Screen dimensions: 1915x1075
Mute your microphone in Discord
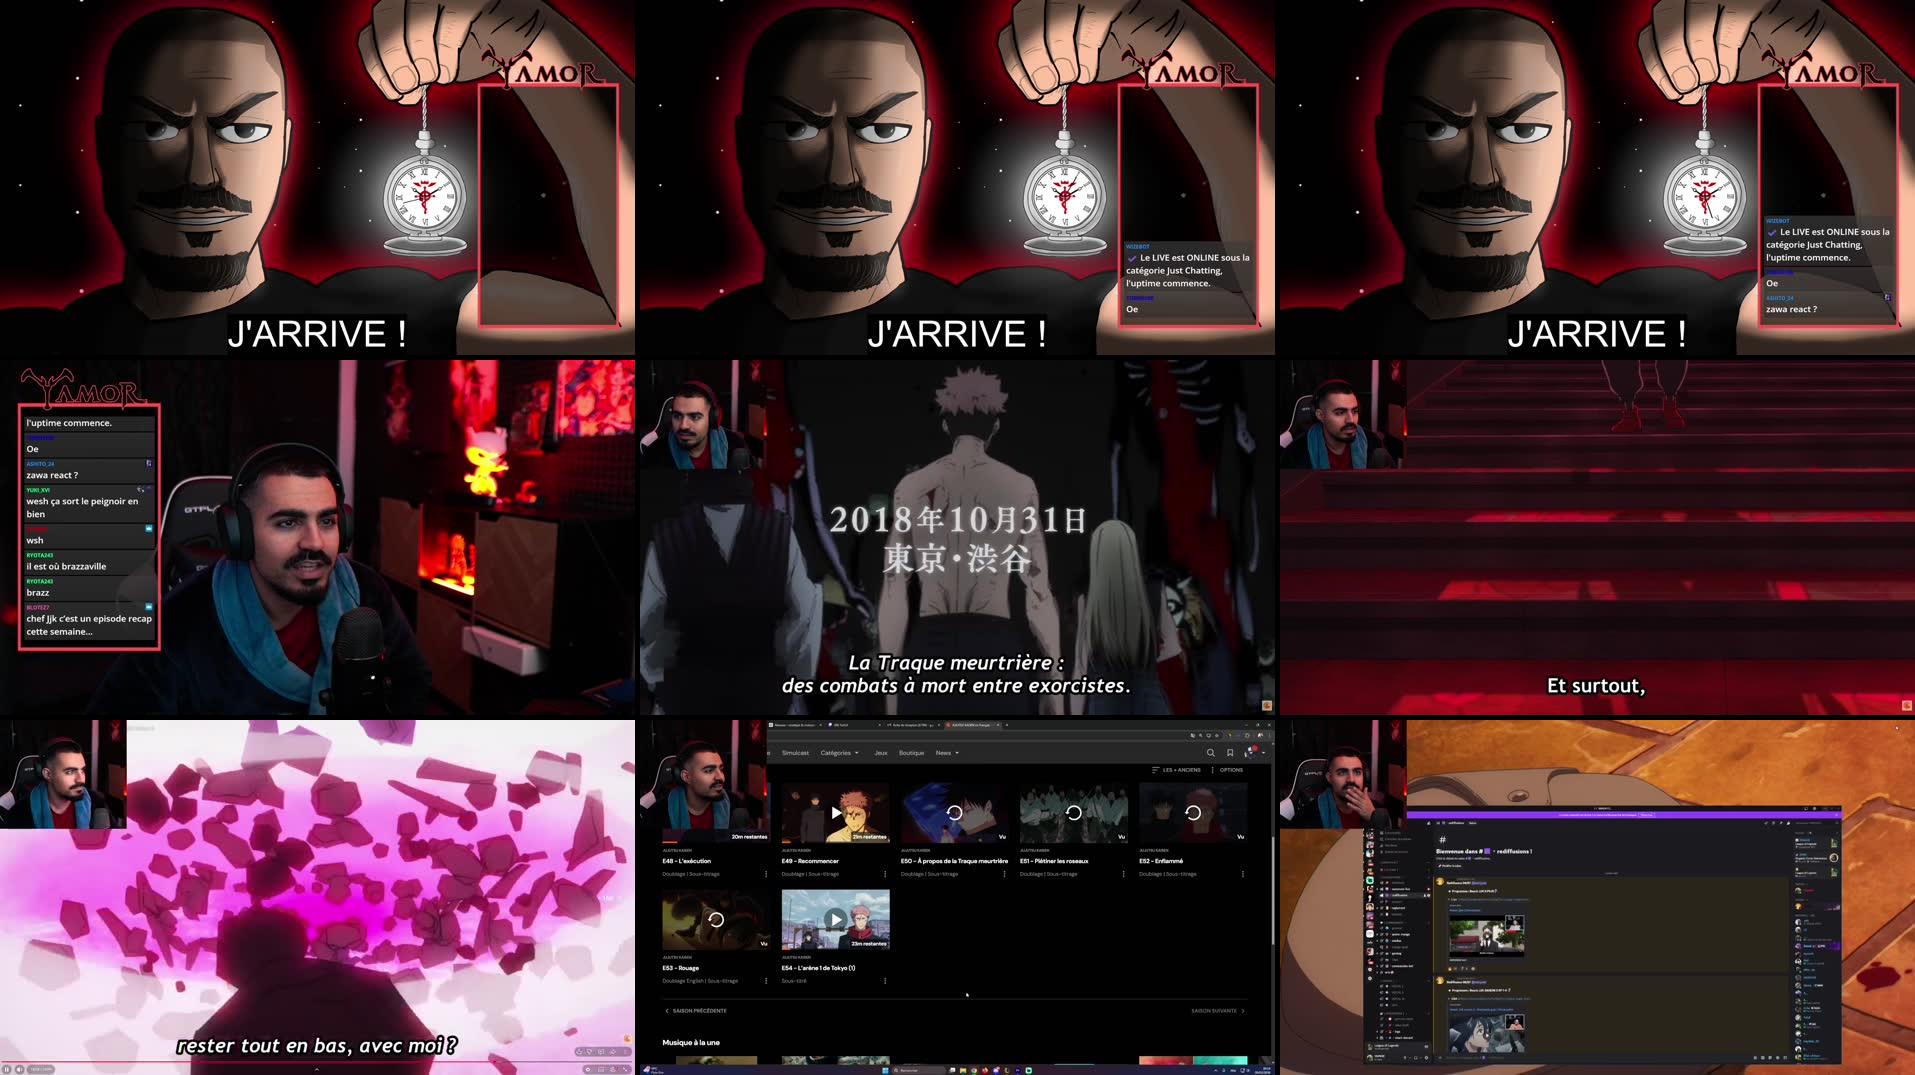[x=1403, y=1057]
